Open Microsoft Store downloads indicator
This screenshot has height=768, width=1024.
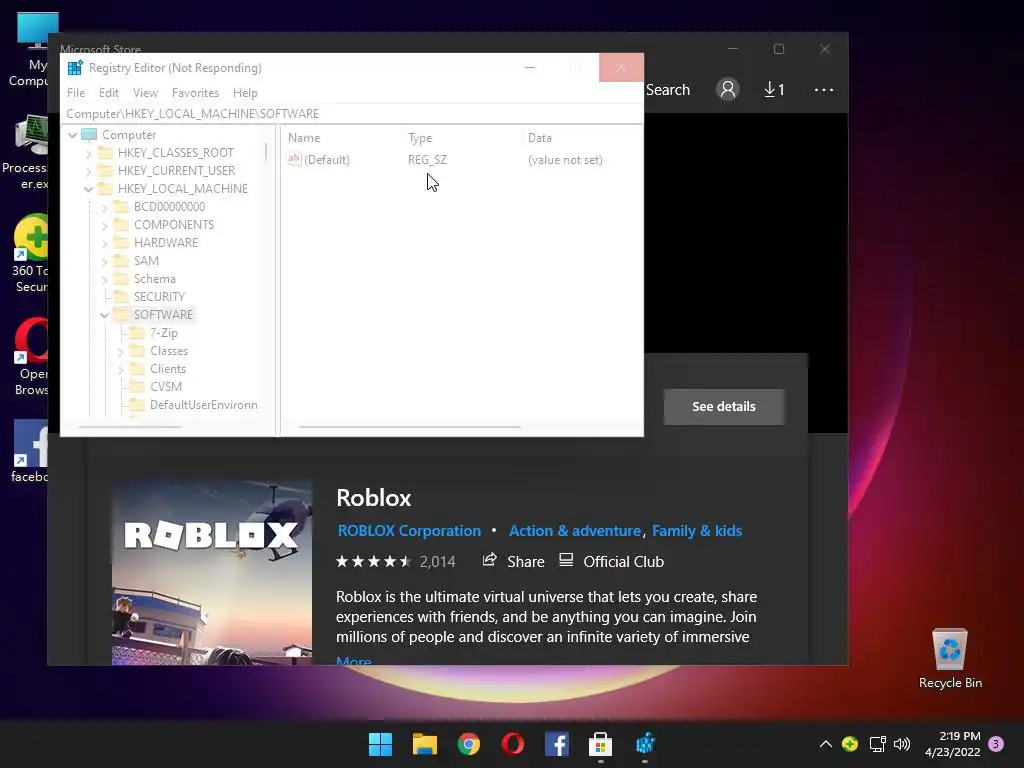click(x=774, y=89)
